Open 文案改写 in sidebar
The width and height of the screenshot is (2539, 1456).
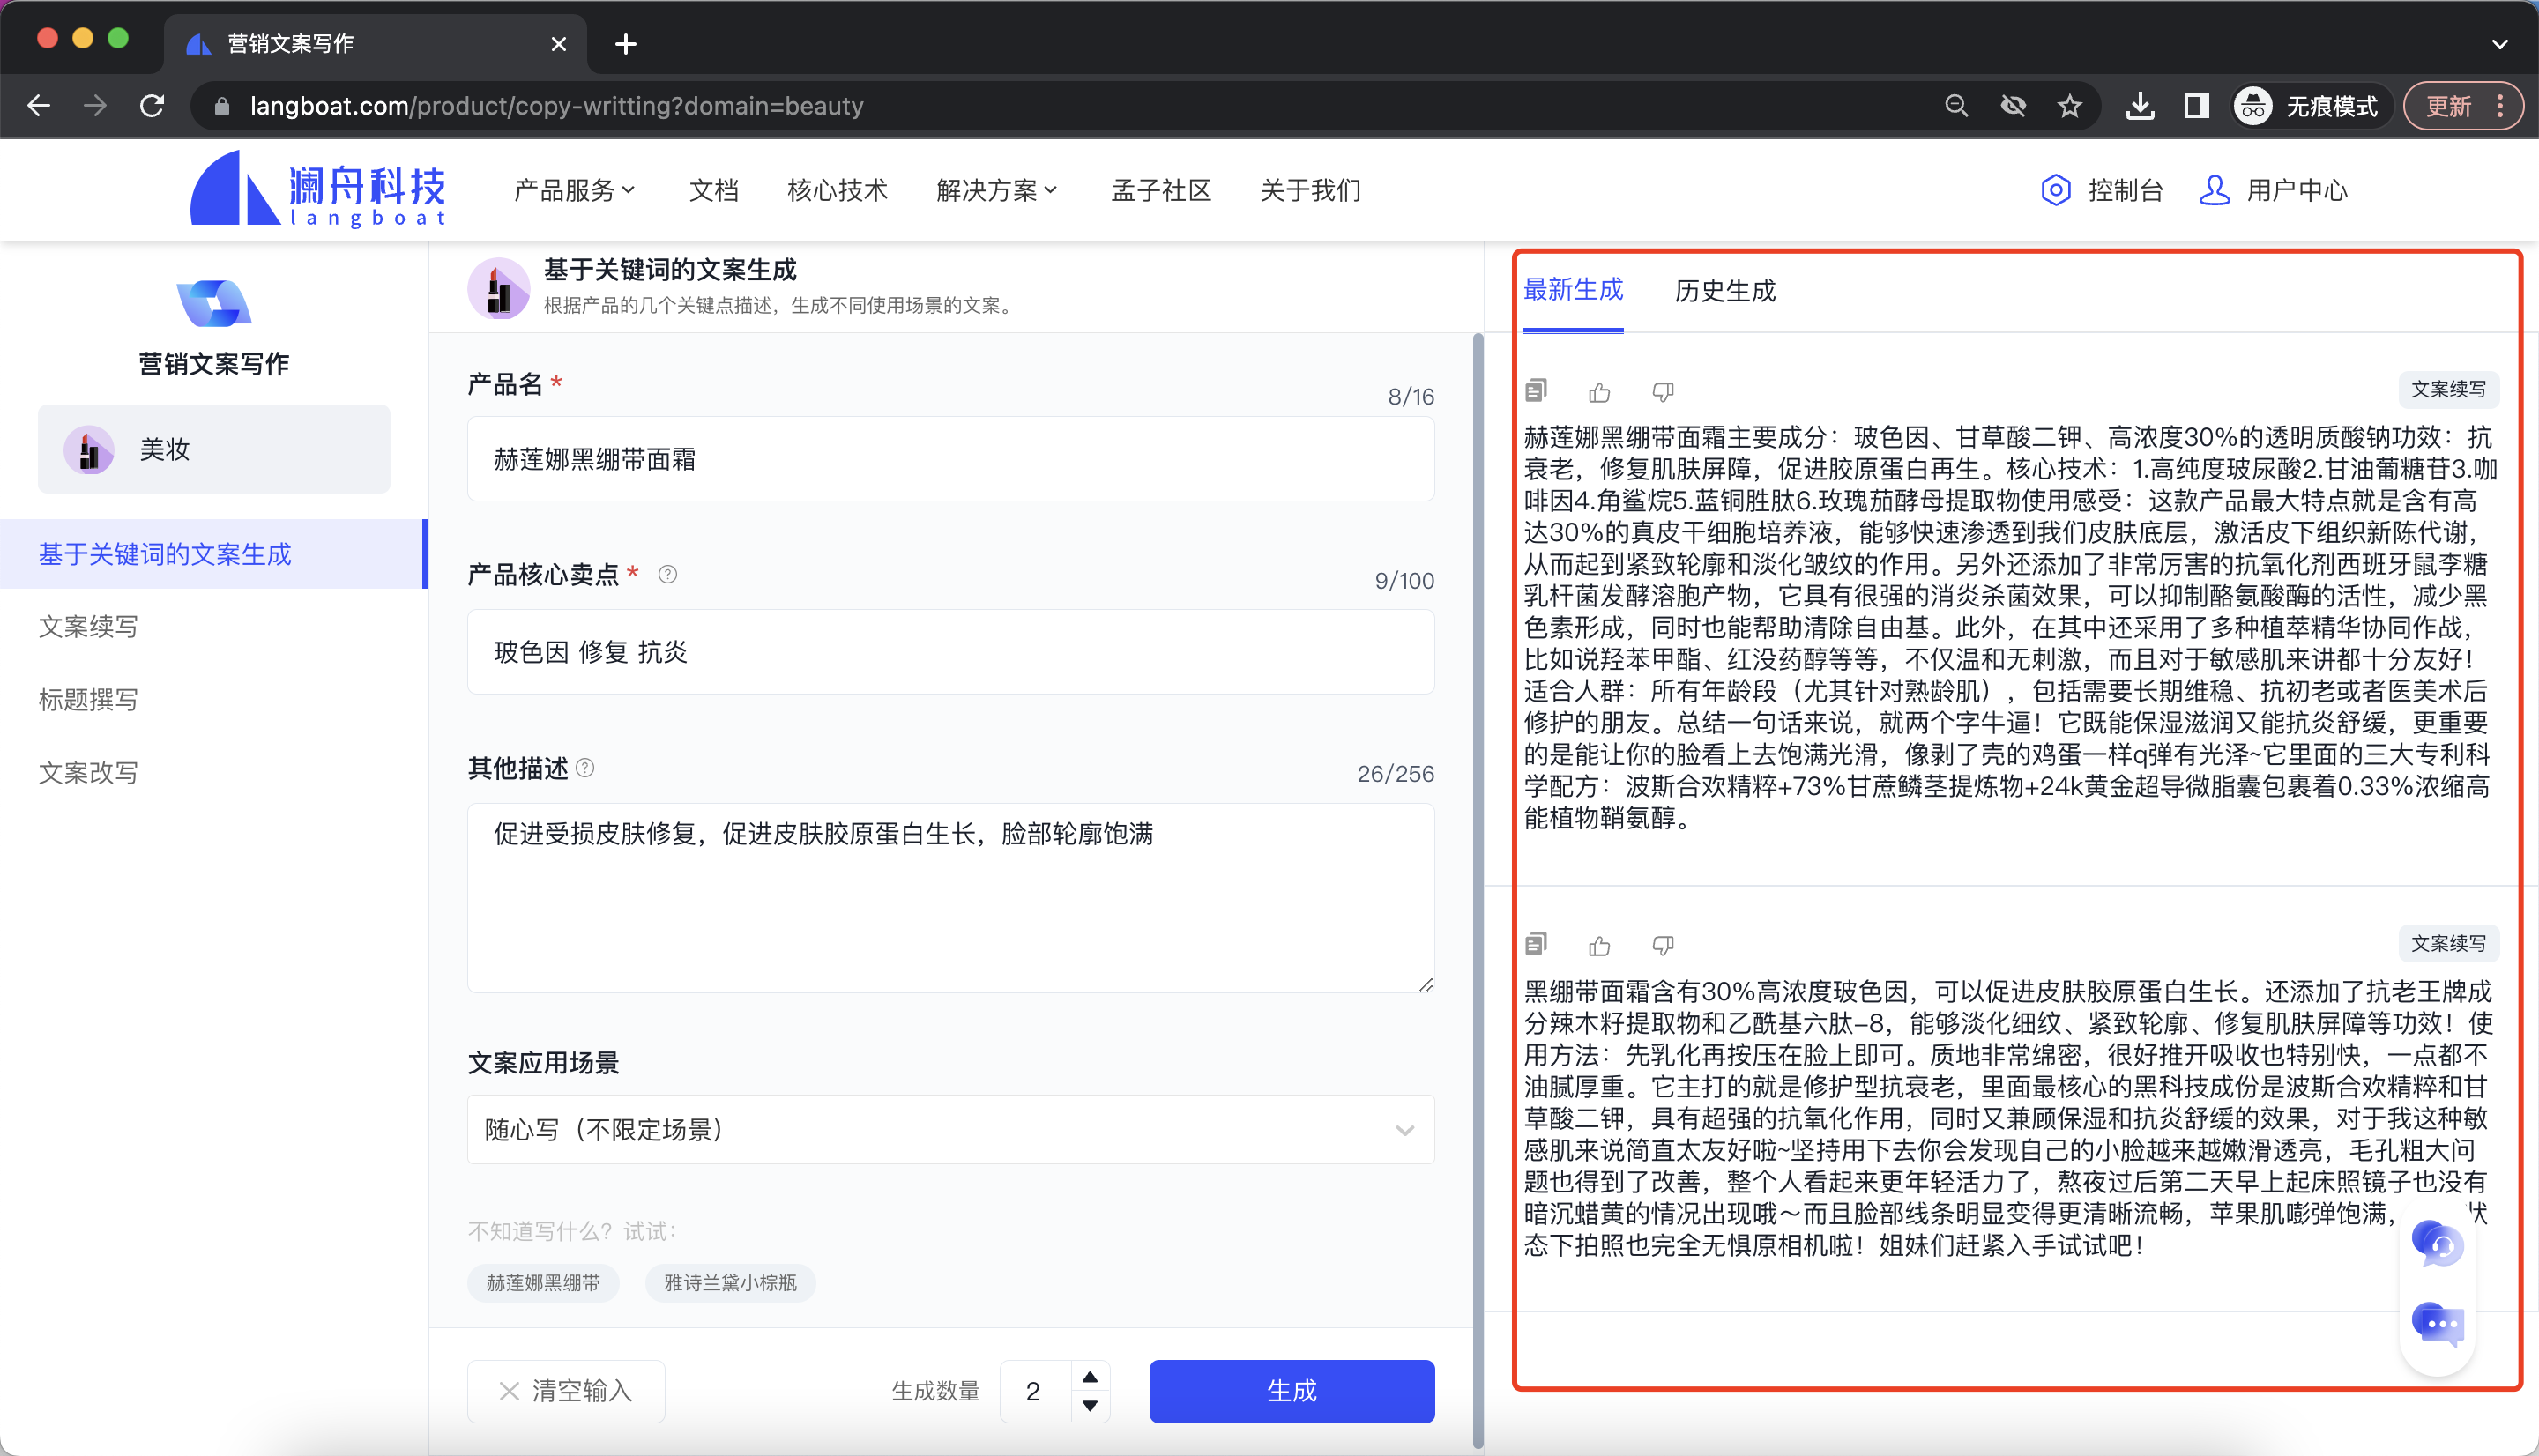[88, 773]
